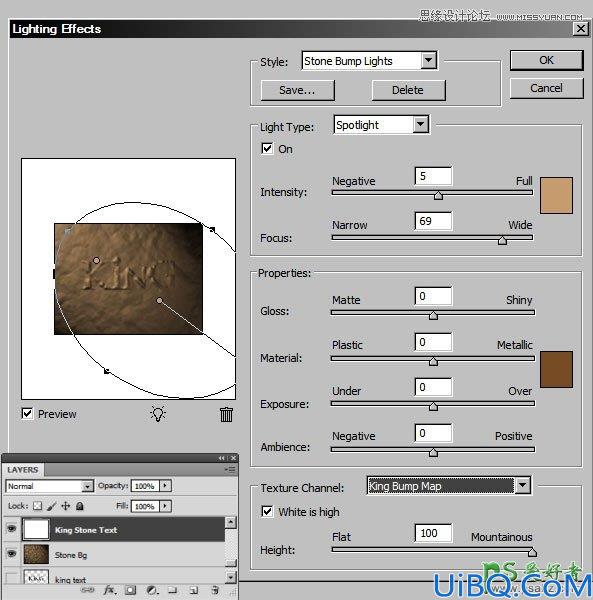
Task: Click the OK button
Action: [x=546, y=60]
